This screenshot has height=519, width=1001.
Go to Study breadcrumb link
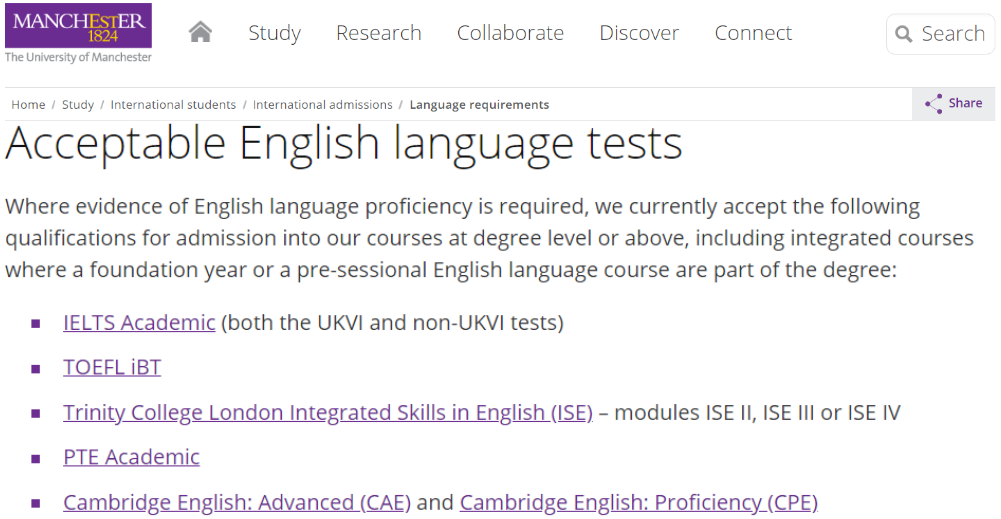point(78,105)
